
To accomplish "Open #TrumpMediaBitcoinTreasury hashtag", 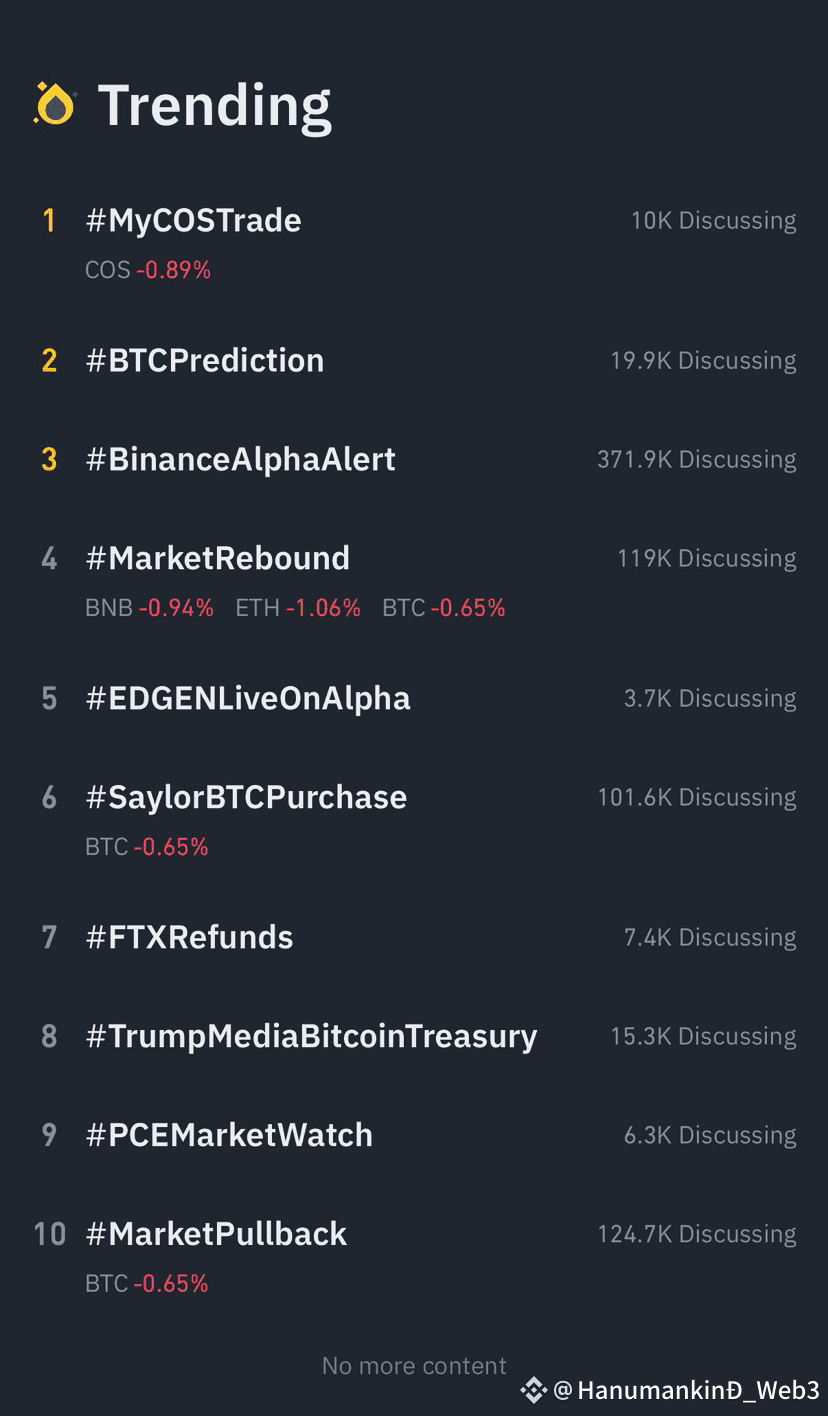I will (x=312, y=1036).
